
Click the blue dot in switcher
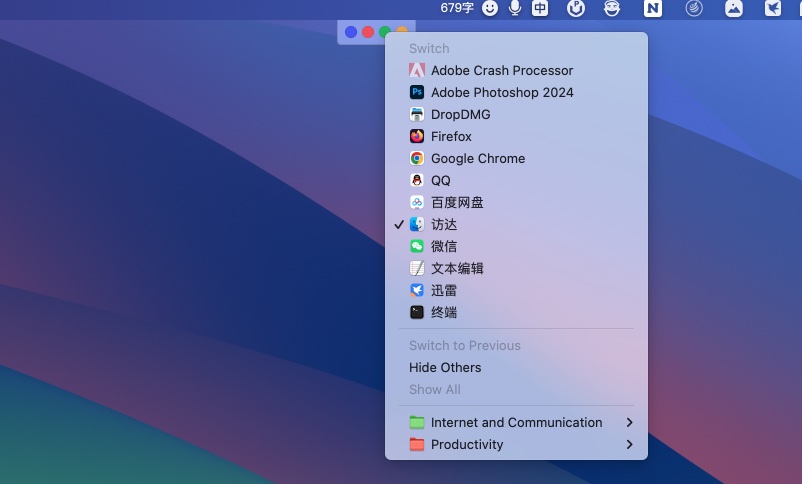pyautogui.click(x=351, y=32)
